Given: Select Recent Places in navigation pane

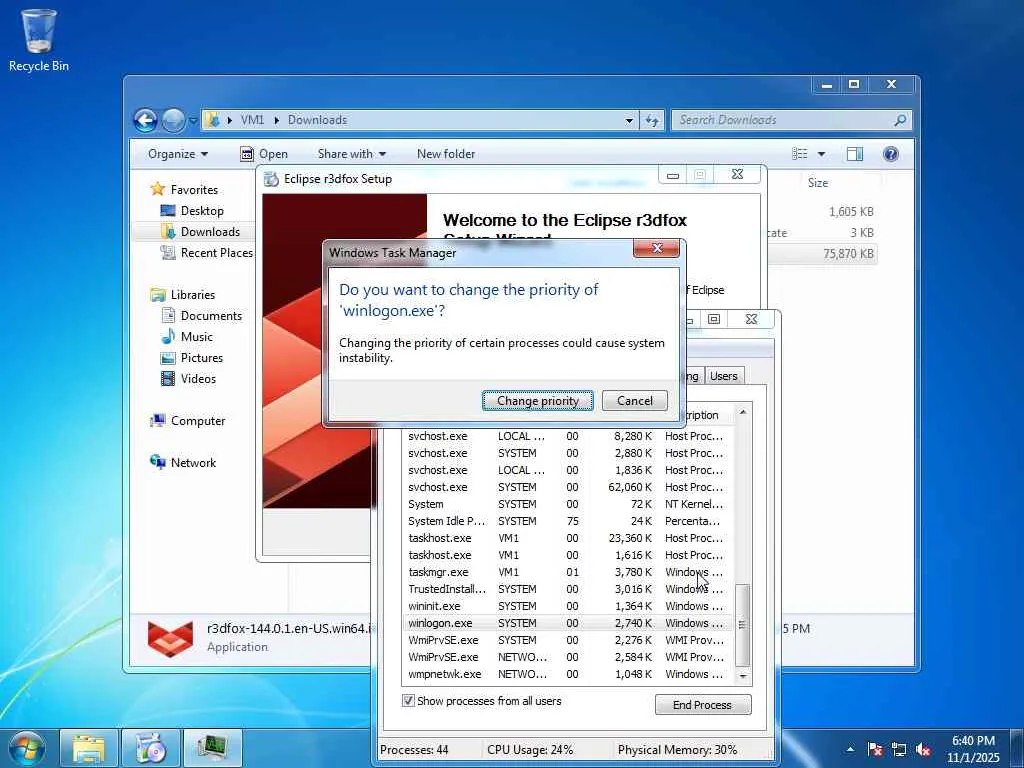Looking at the screenshot, I should coord(206,253).
